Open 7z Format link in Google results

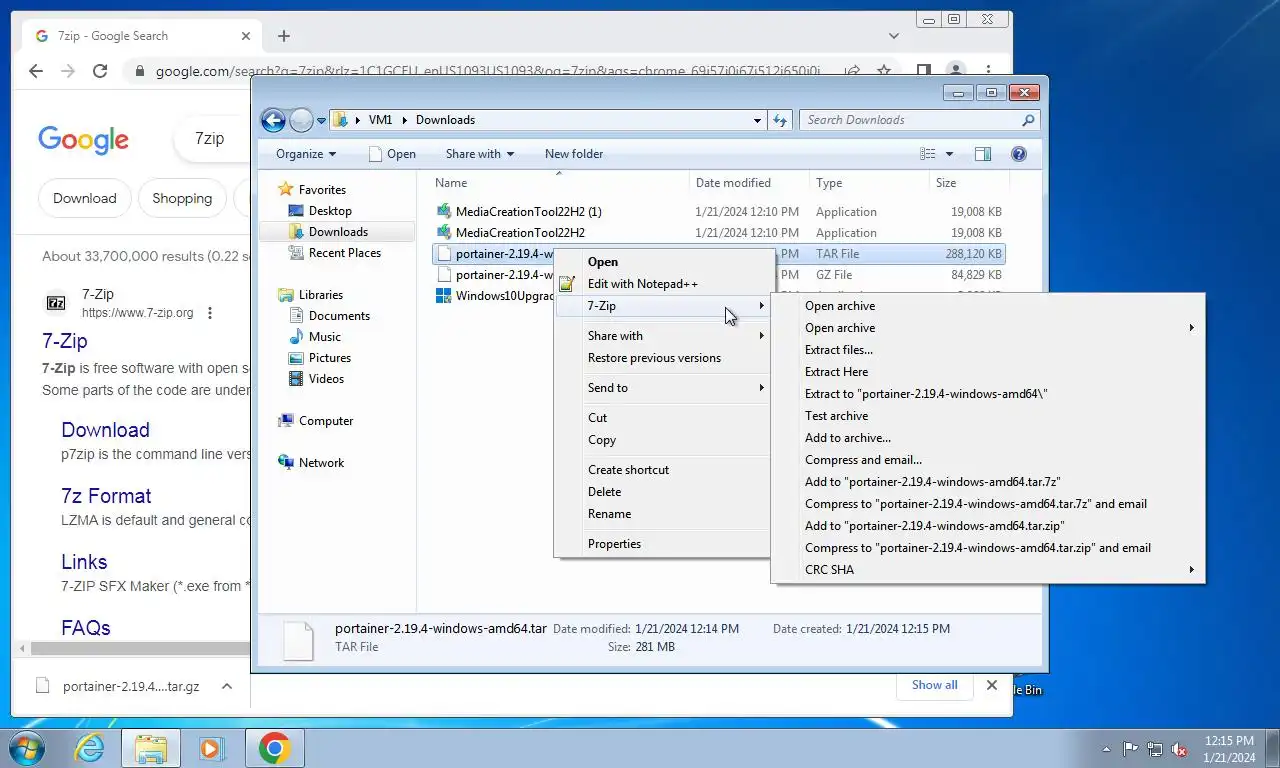[106, 496]
